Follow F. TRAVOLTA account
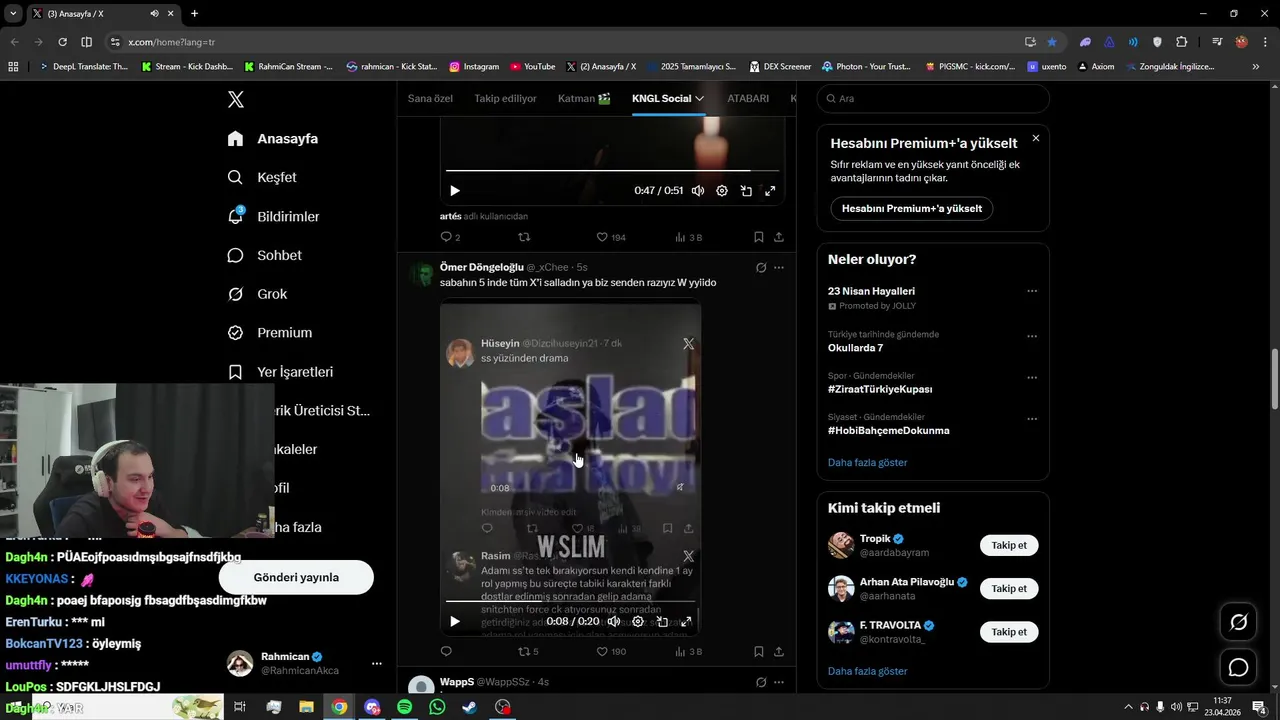The height and width of the screenshot is (720, 1280). (1009, 631)
